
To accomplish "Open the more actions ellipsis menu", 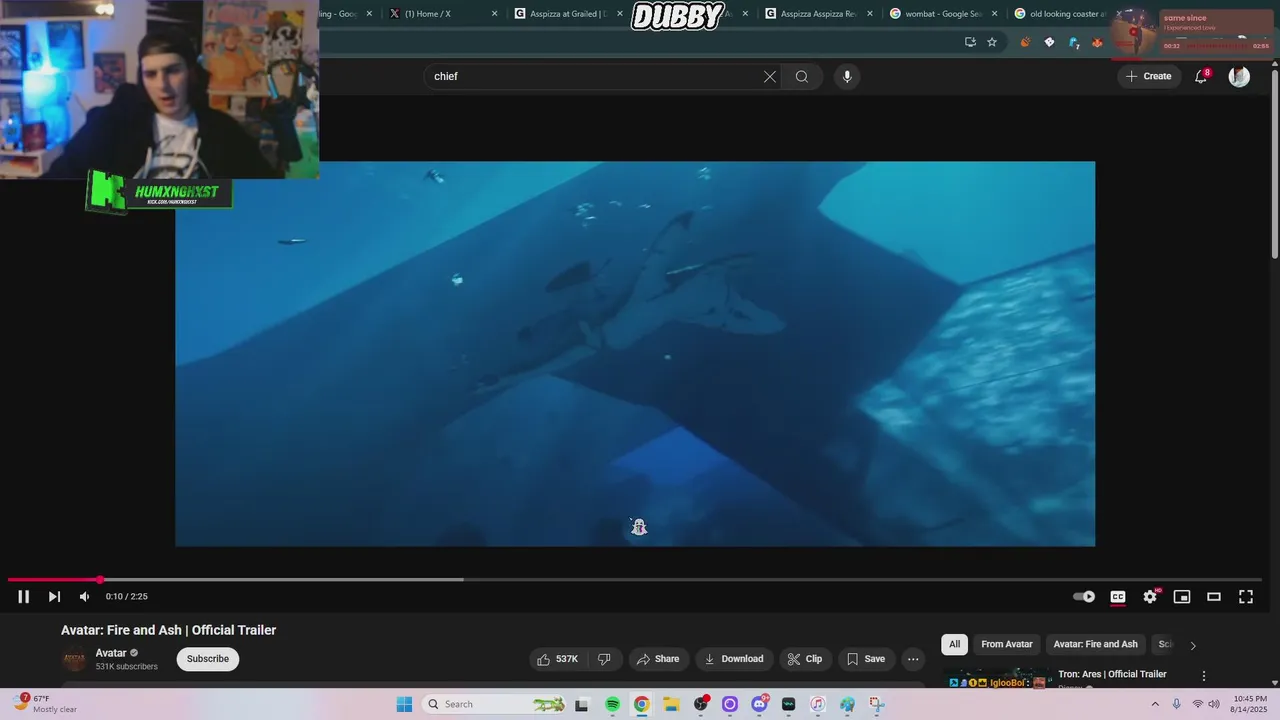I will 913,659.
